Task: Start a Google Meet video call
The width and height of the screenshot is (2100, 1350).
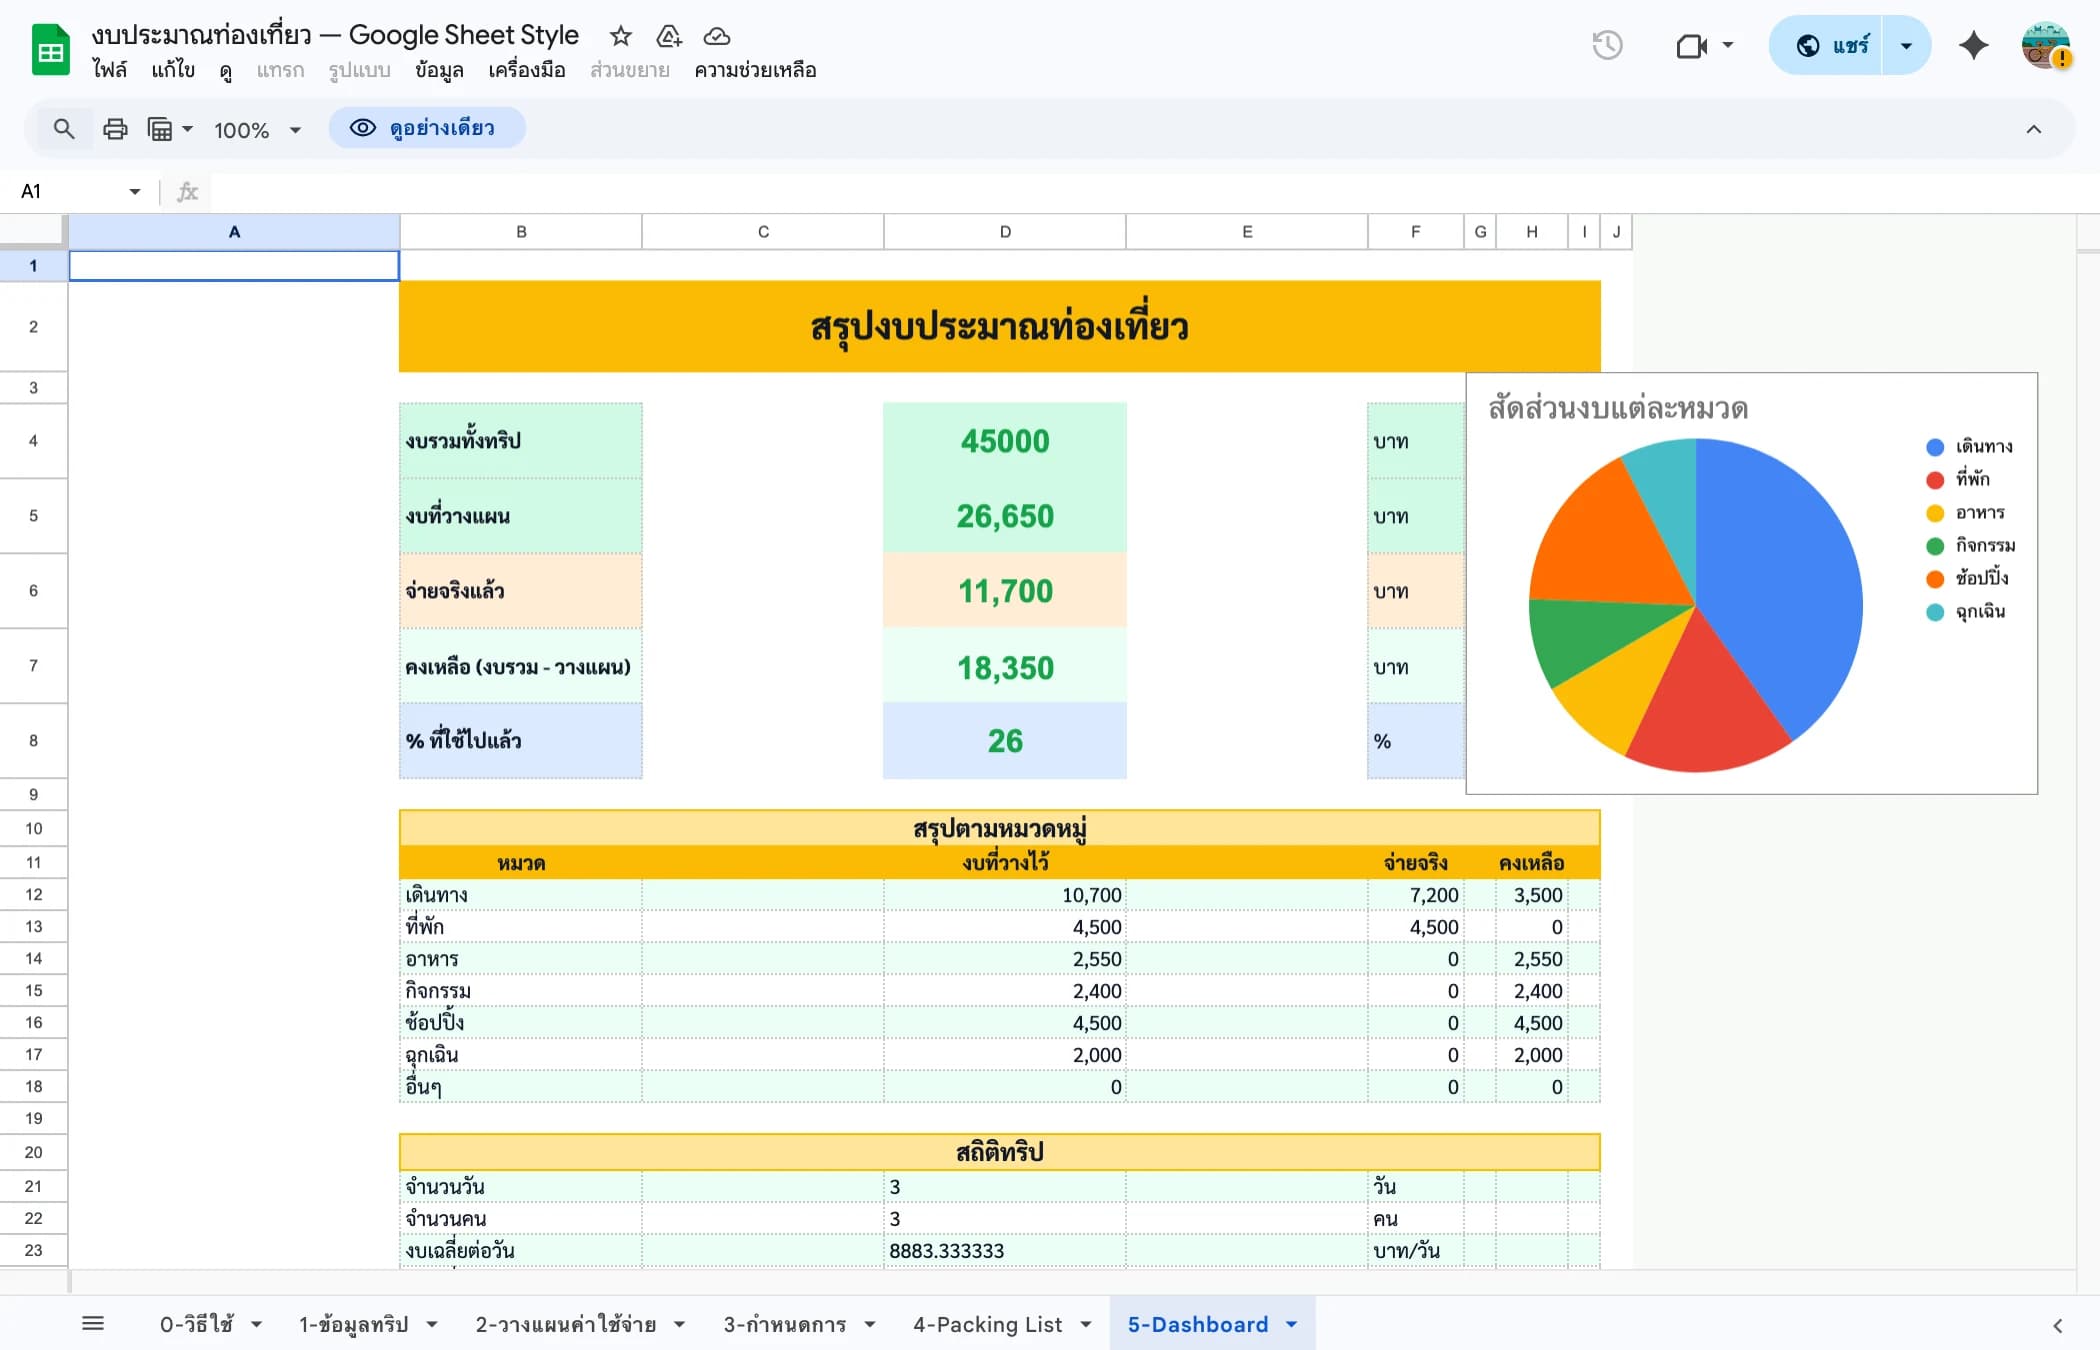Action: click(1692, 45)
